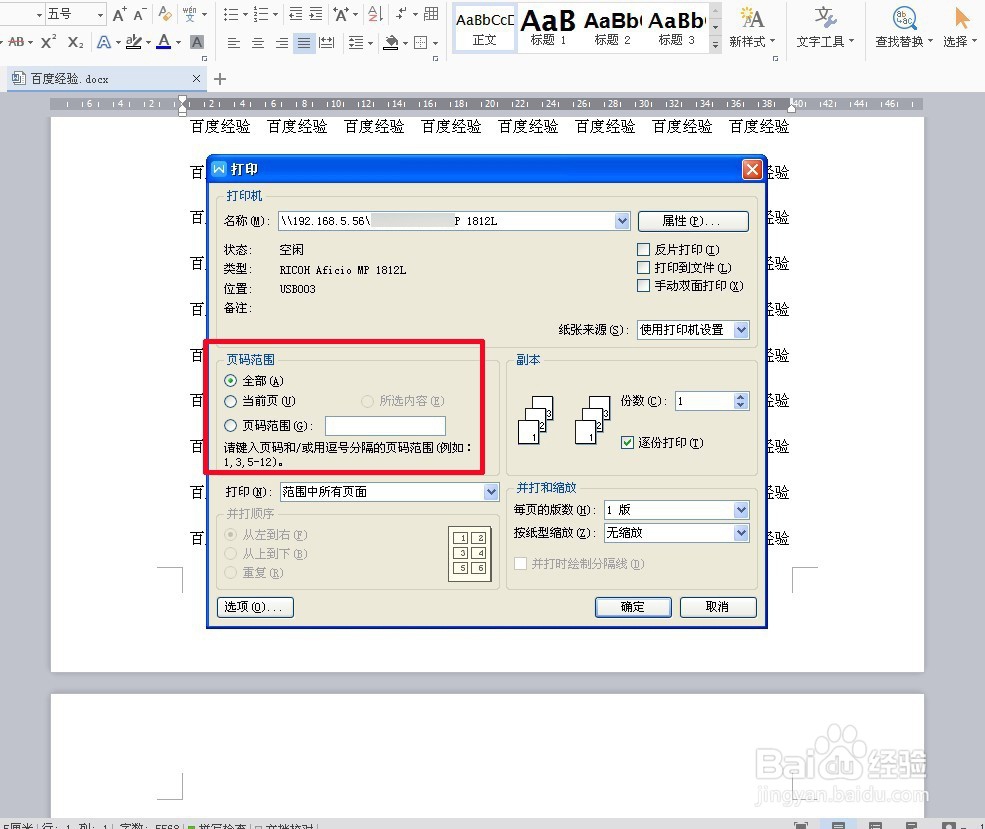
Task: Click the borders icon
Action: click(421, 43)
